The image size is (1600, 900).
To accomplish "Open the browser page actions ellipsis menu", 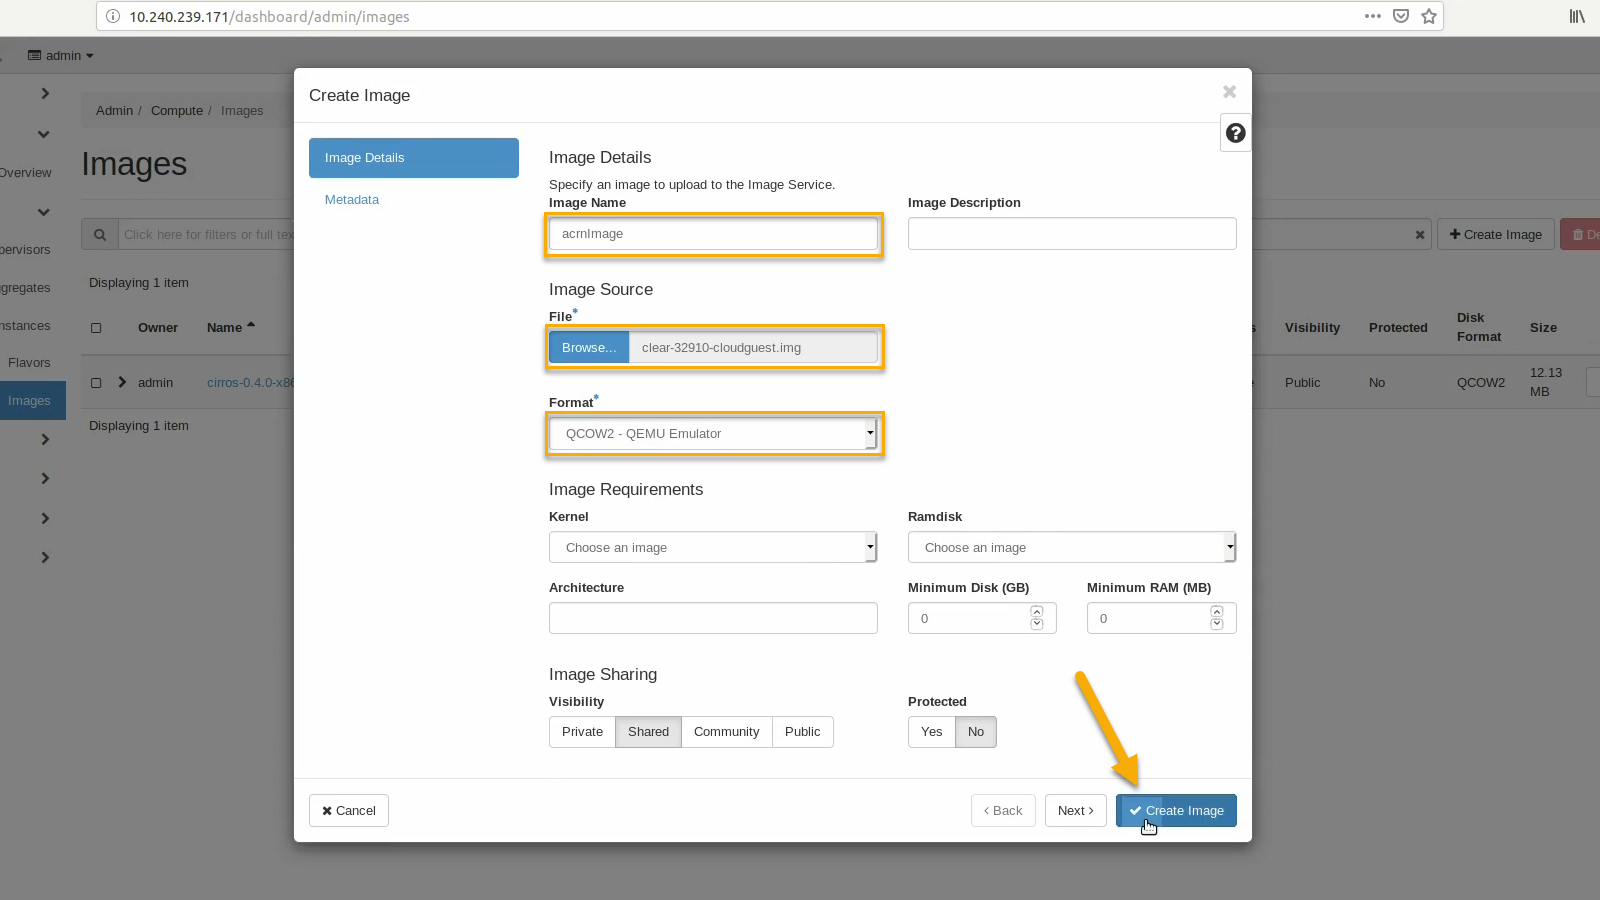I will pyautogui.click(x=1372, y=16).
